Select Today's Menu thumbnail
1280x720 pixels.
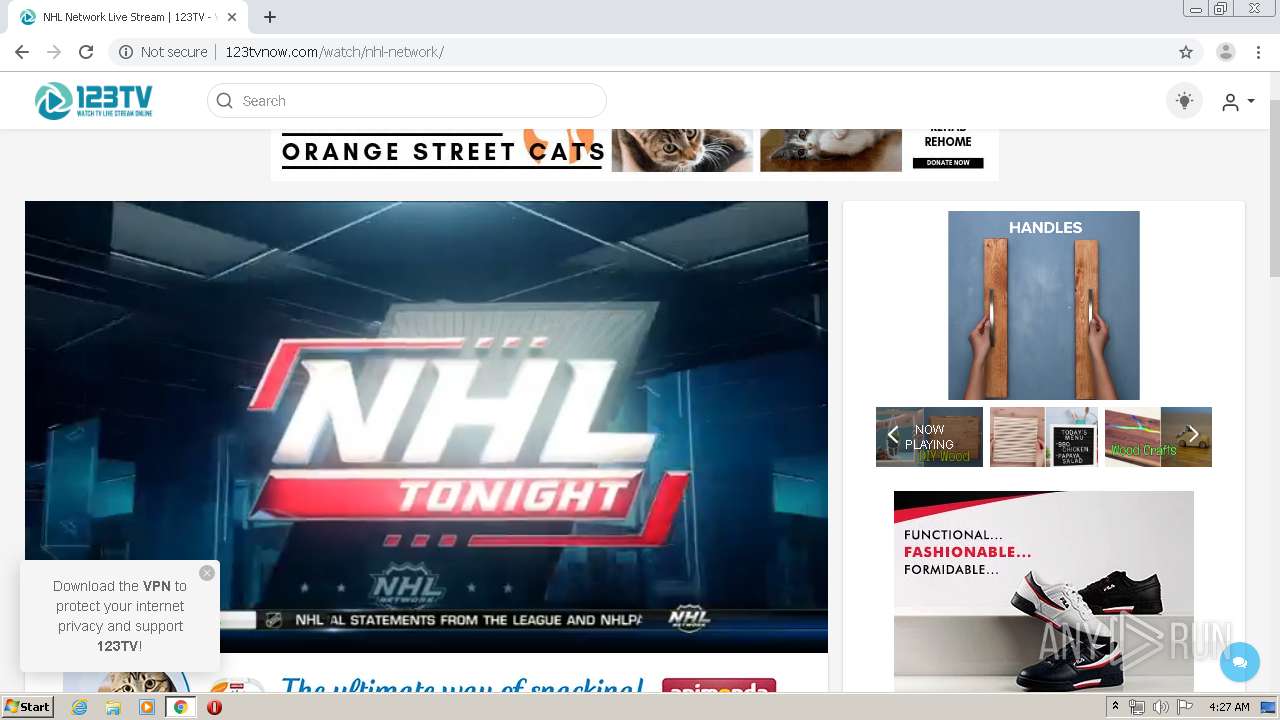coord(1044,437)
